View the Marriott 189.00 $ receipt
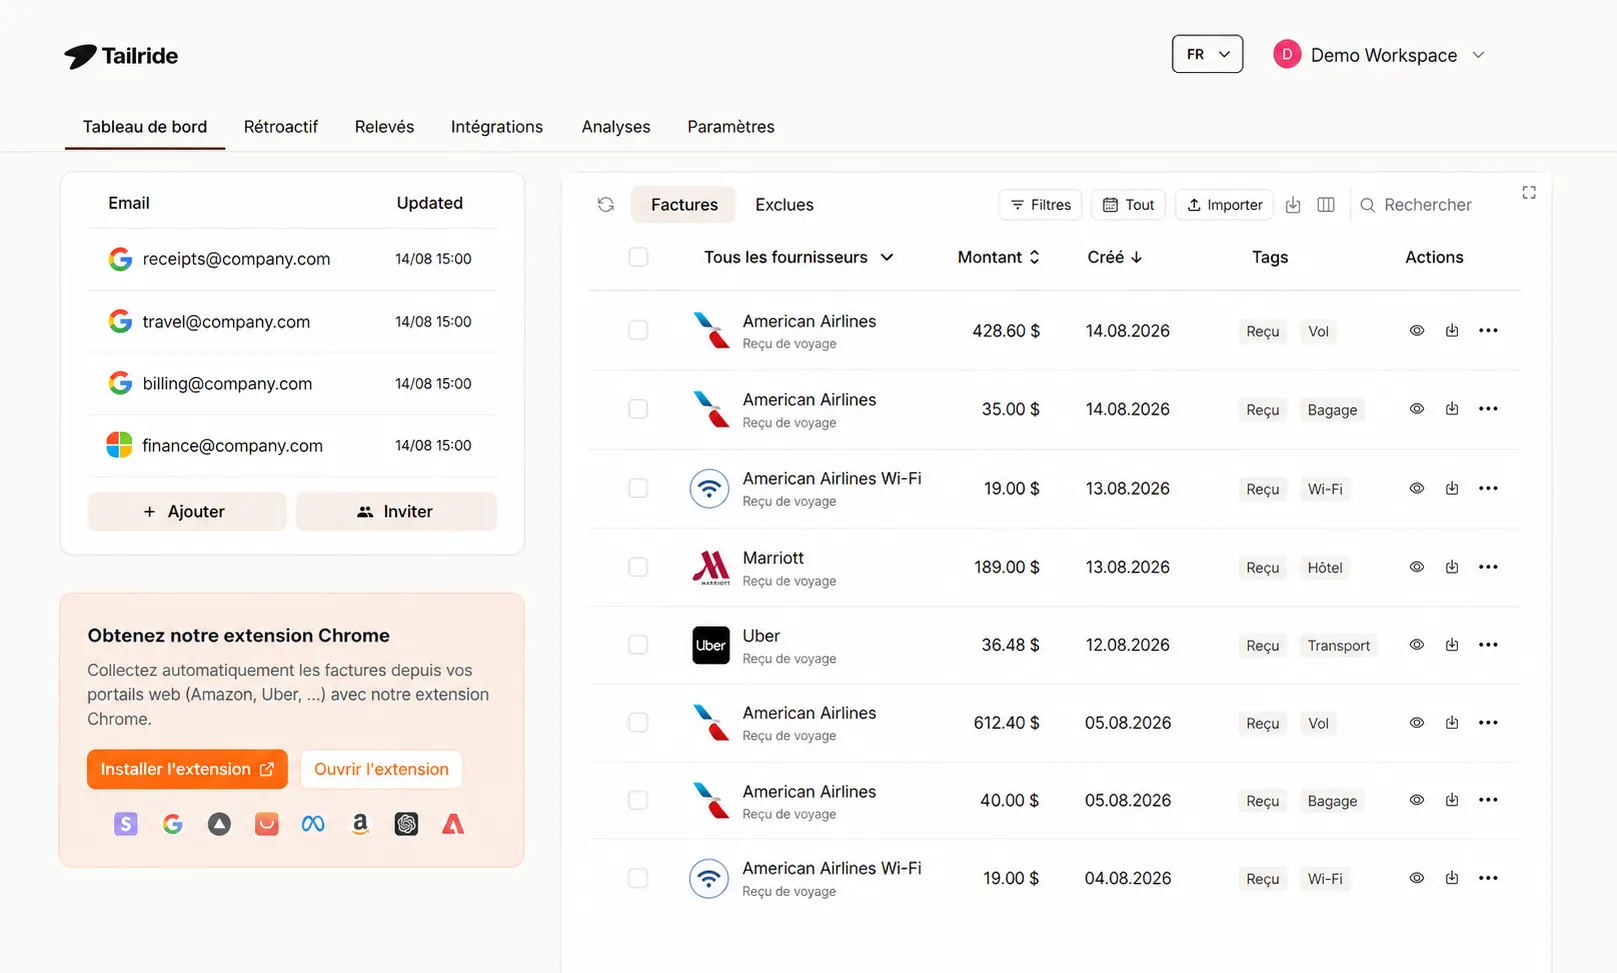 tap(1417, 567)
